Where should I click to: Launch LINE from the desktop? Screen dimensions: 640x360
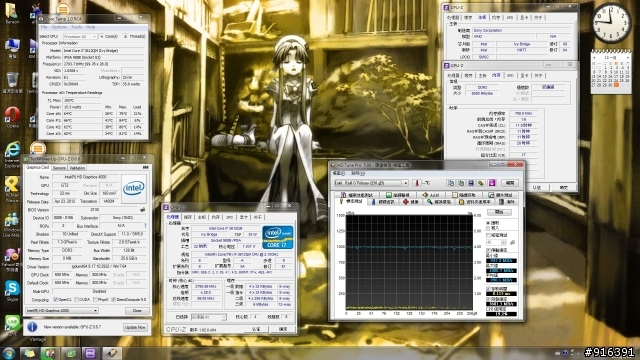(12, 324)
